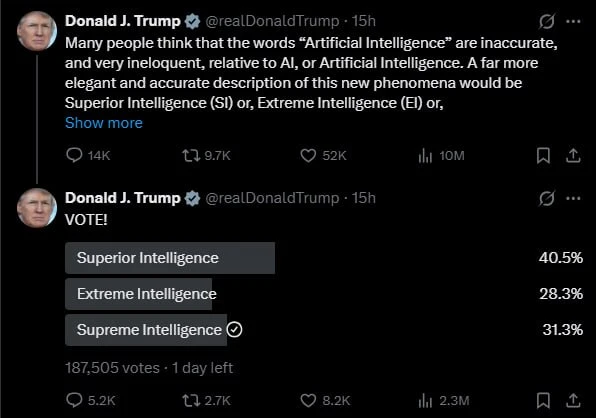The image size is (596, 418).
Task: Open the three-dot menu on first tweet
Action: pos(573,21)
